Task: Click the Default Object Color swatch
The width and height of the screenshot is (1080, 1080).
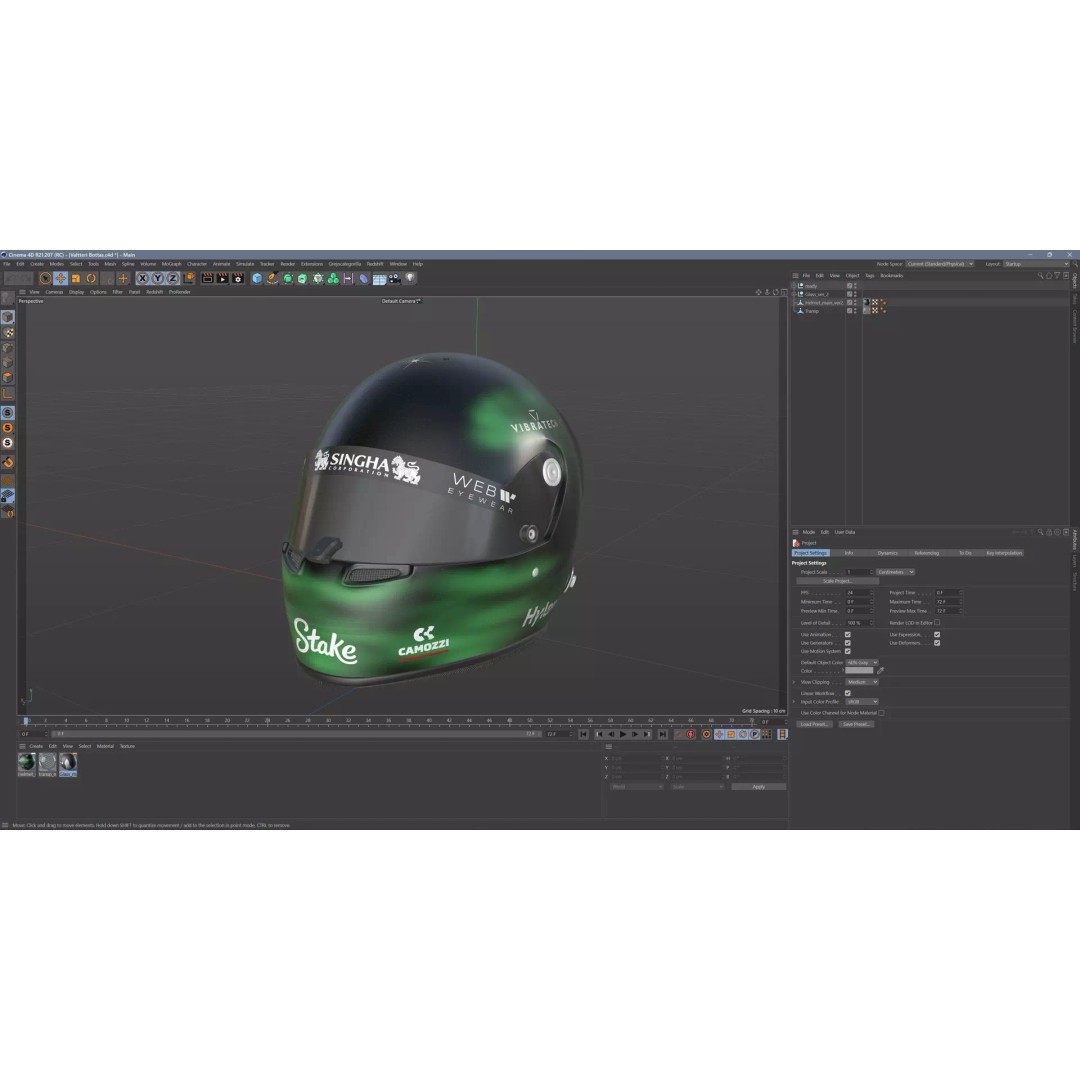Action: coord(859,670)
